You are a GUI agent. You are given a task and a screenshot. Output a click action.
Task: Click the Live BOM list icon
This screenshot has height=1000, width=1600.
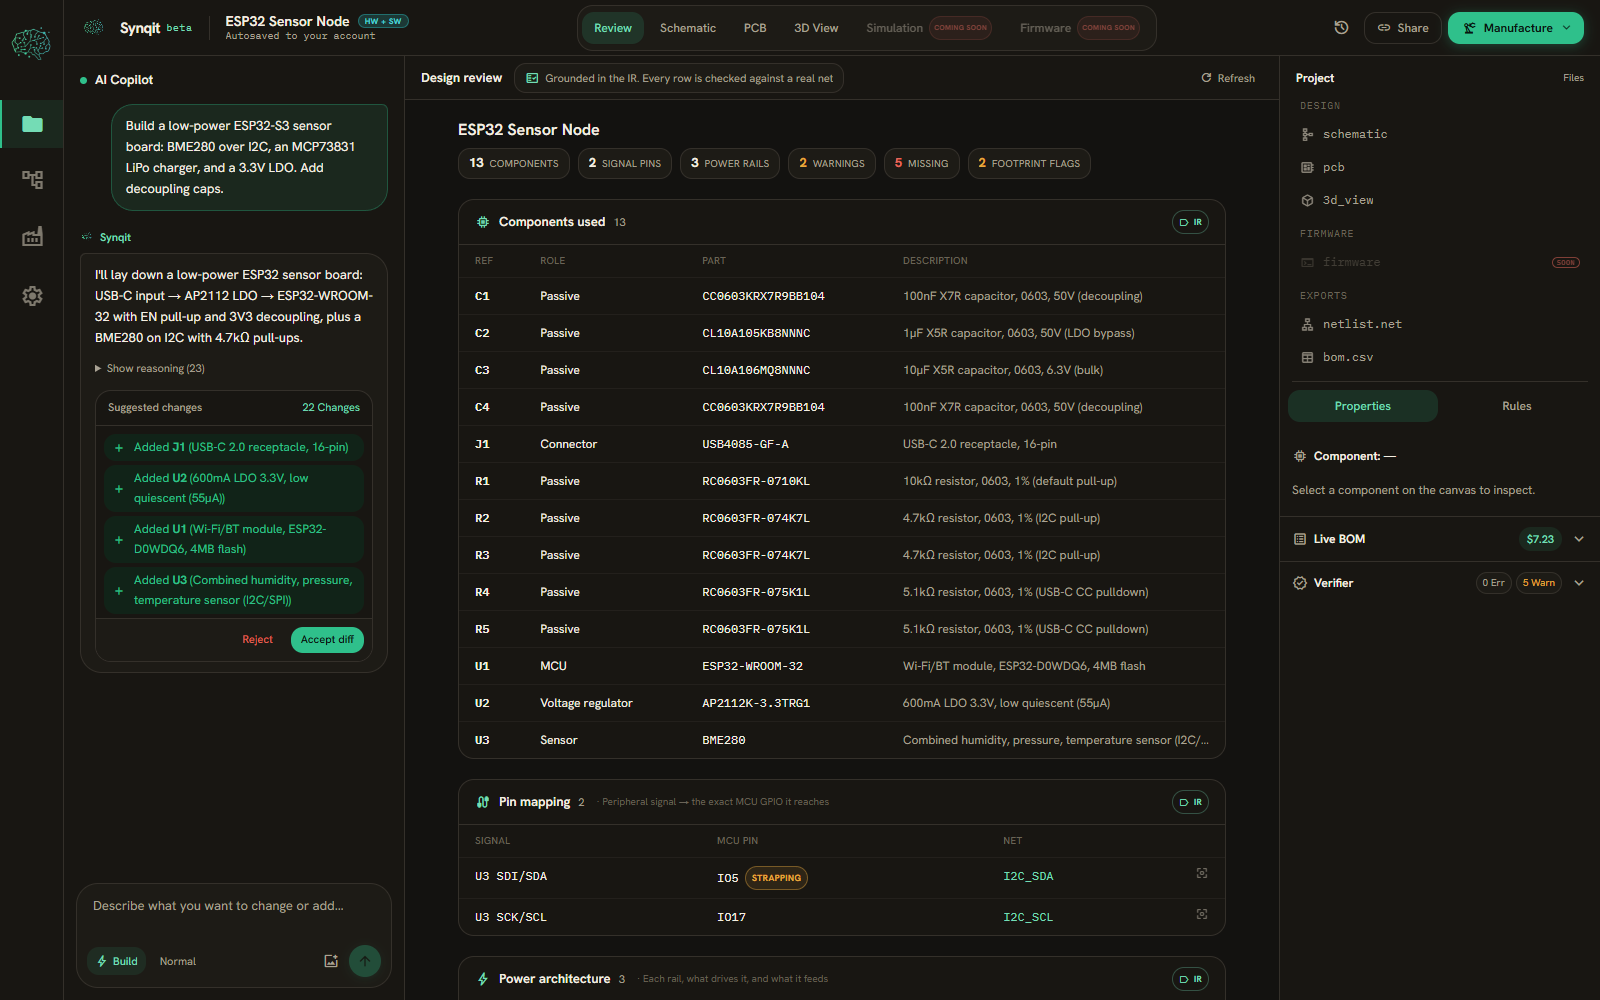pos(1300,539)
